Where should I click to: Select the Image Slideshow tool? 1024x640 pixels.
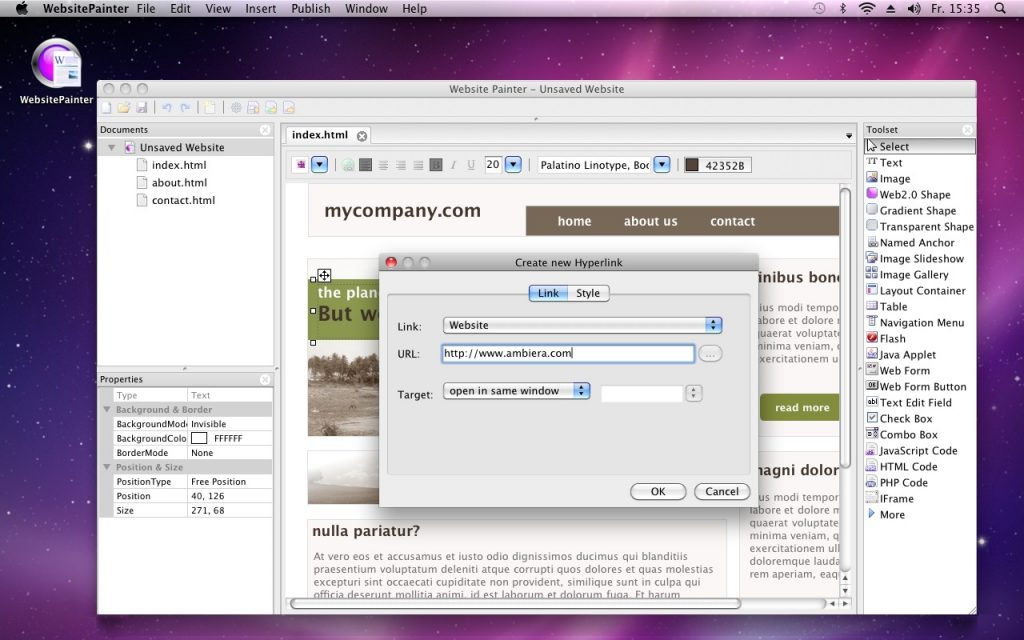[x=907, y=258]
